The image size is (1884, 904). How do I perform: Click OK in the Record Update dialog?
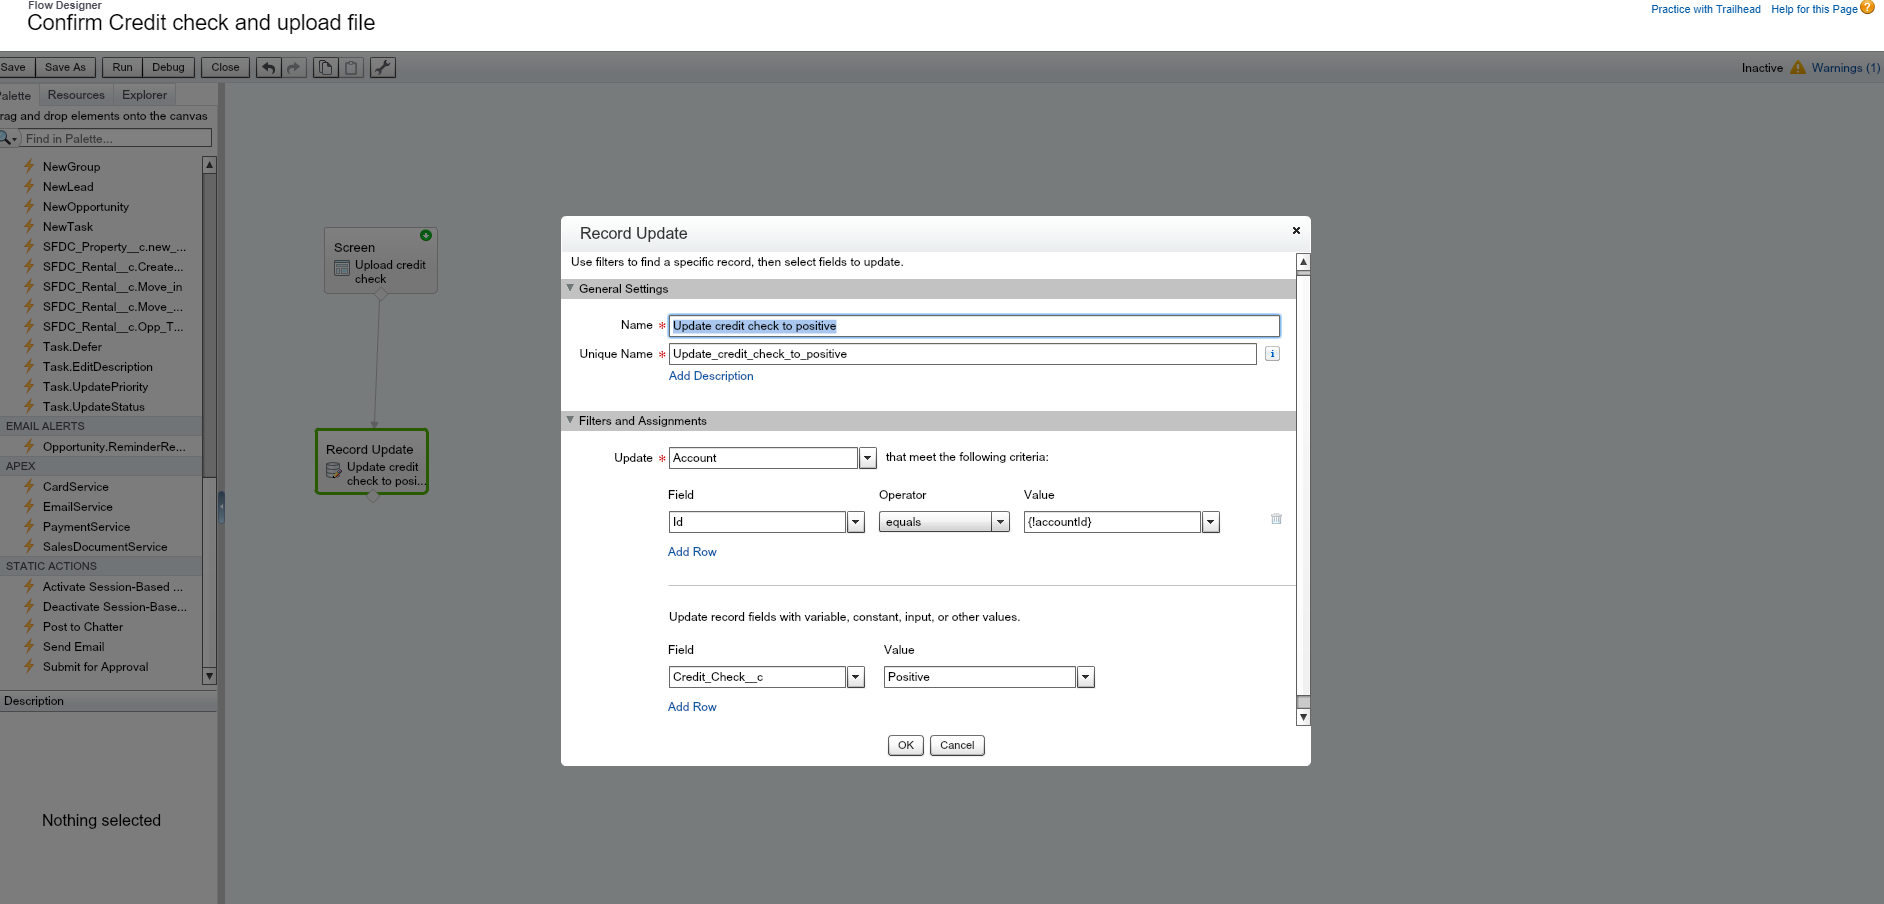pos(906,745)
